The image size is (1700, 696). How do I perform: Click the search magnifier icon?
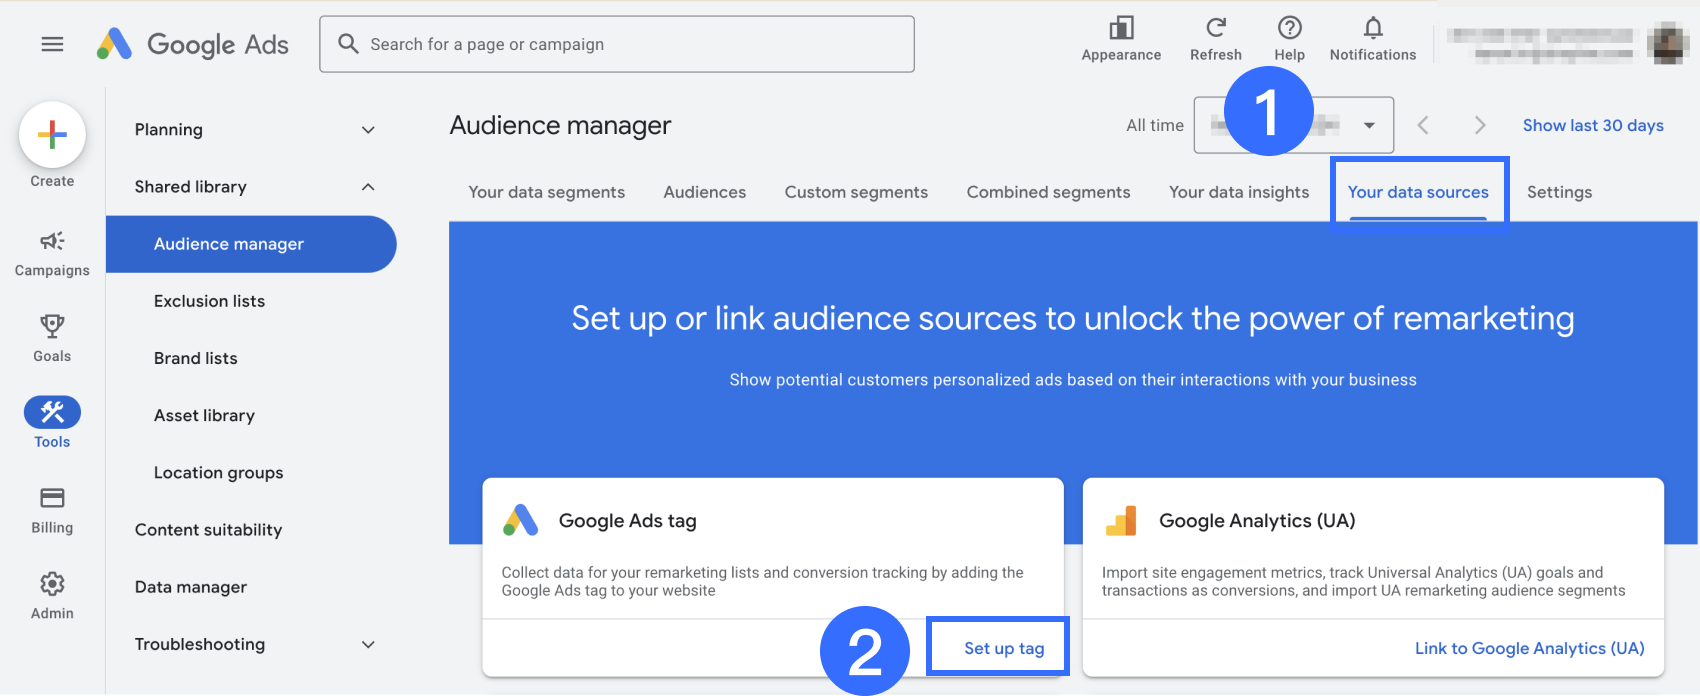348,44
